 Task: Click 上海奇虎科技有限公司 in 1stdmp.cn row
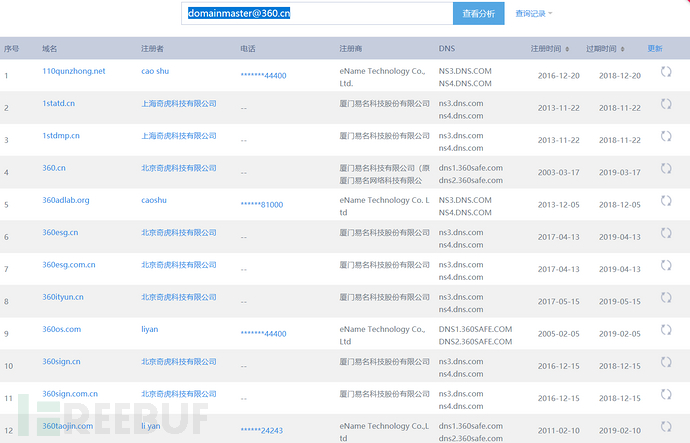(x=179, y=135)
